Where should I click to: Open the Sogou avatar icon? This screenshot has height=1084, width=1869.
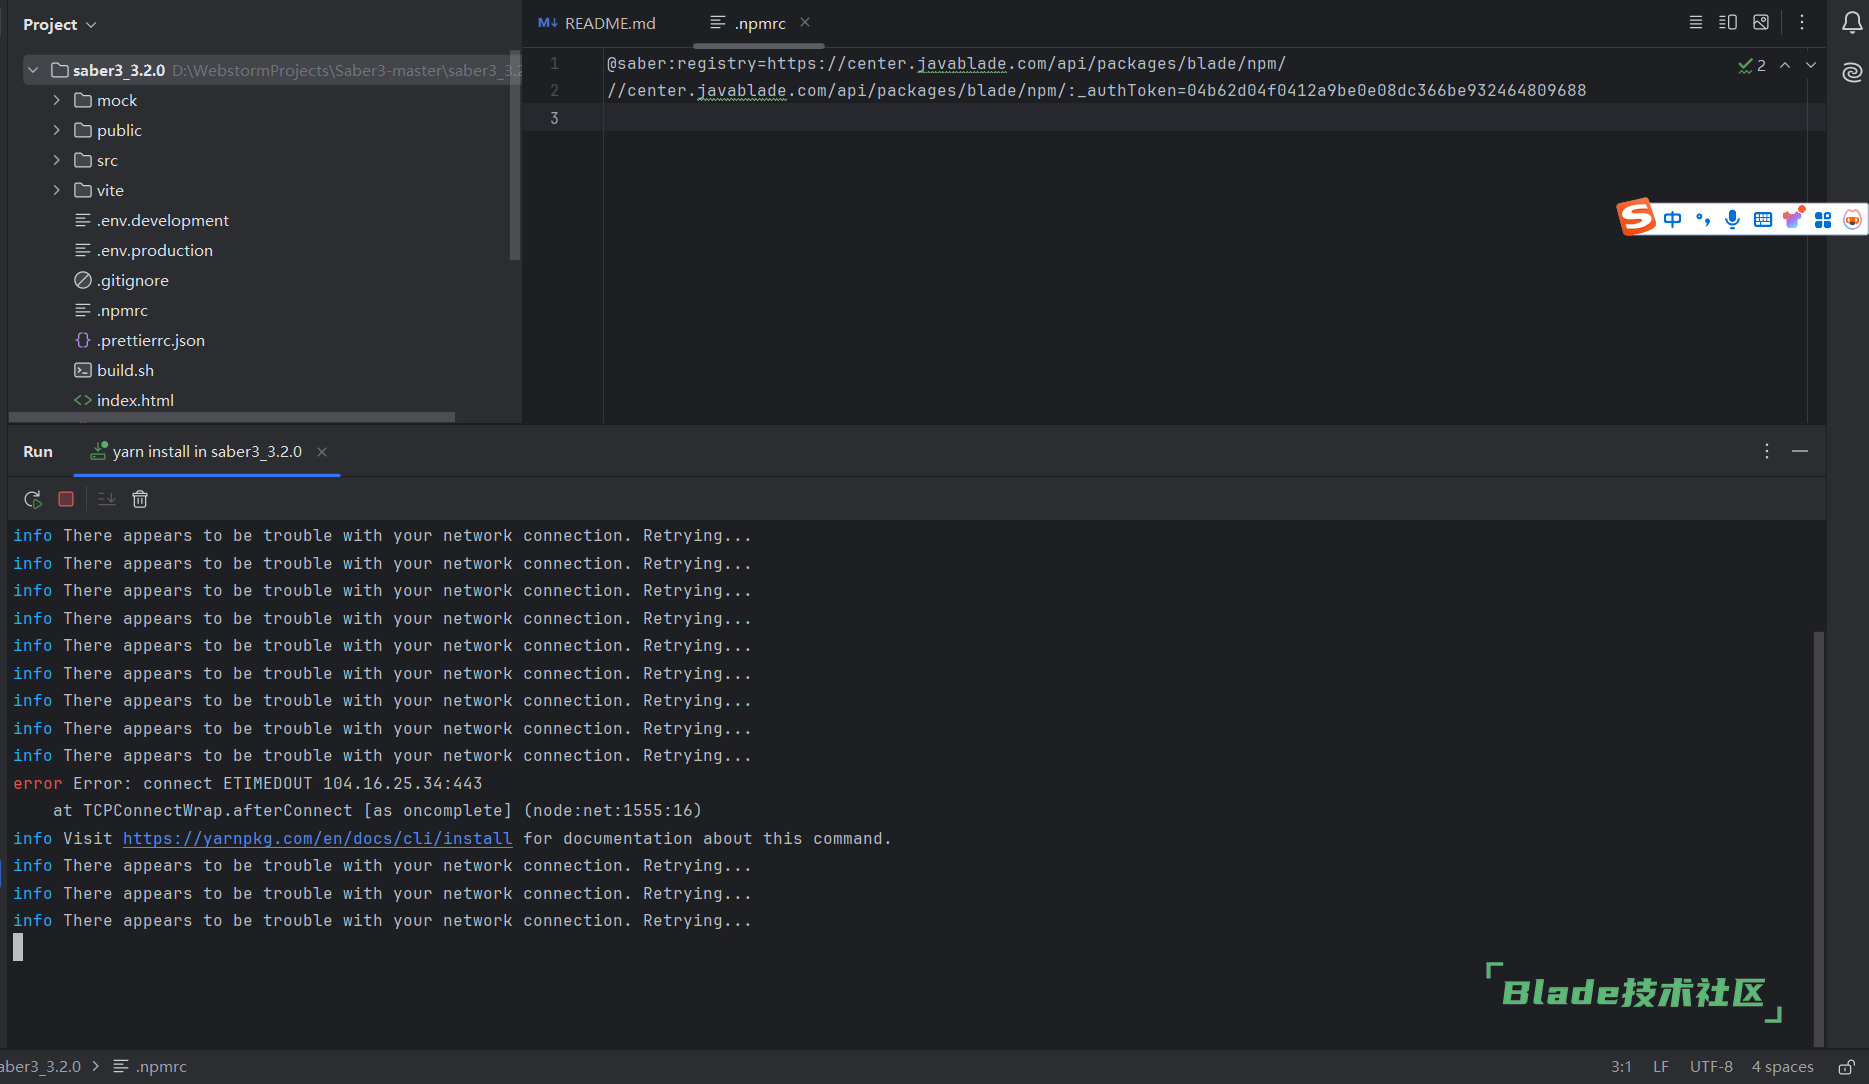(1853, 219)
